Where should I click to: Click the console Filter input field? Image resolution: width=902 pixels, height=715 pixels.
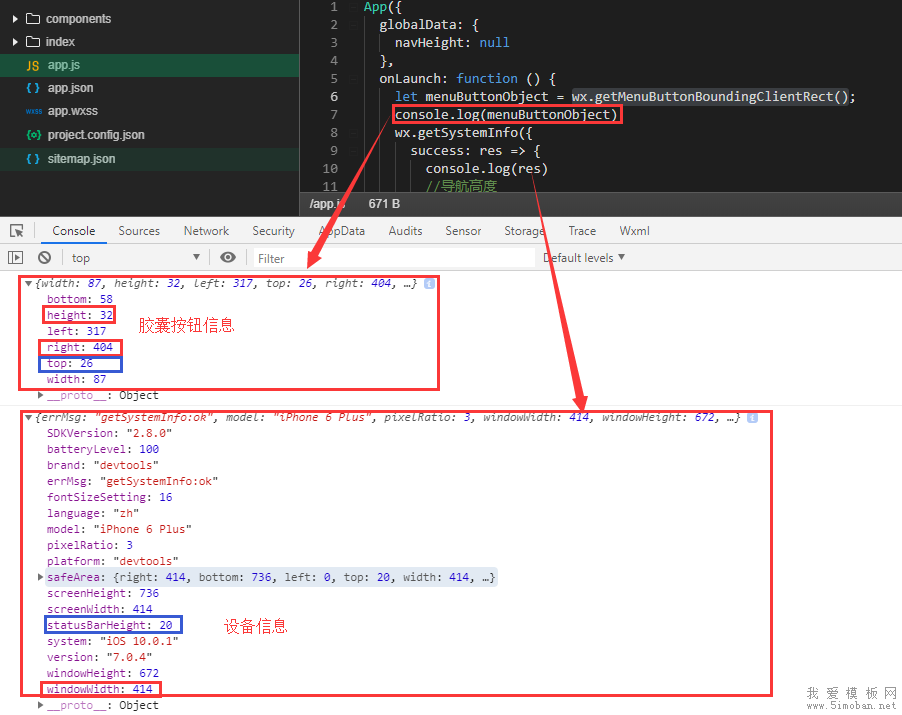[x=390, y=258]
